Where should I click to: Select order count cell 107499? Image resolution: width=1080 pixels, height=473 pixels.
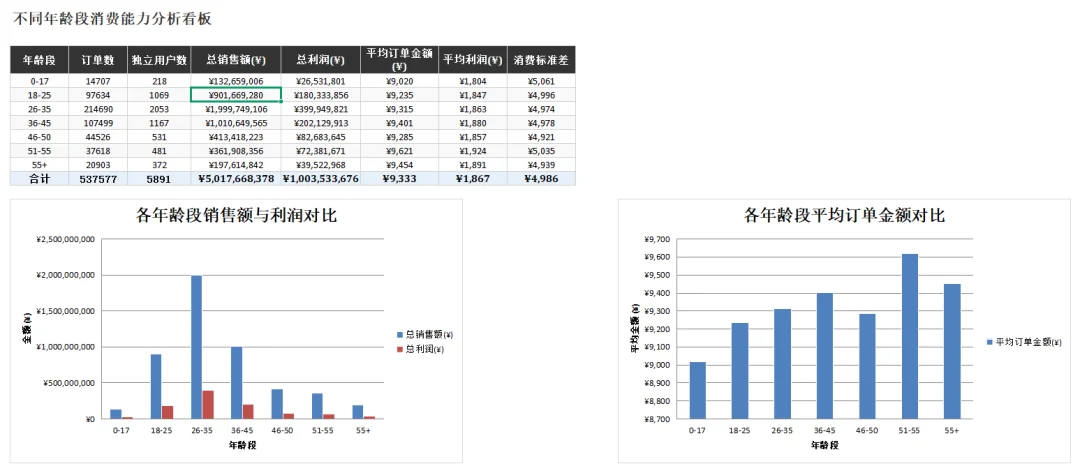98,123
